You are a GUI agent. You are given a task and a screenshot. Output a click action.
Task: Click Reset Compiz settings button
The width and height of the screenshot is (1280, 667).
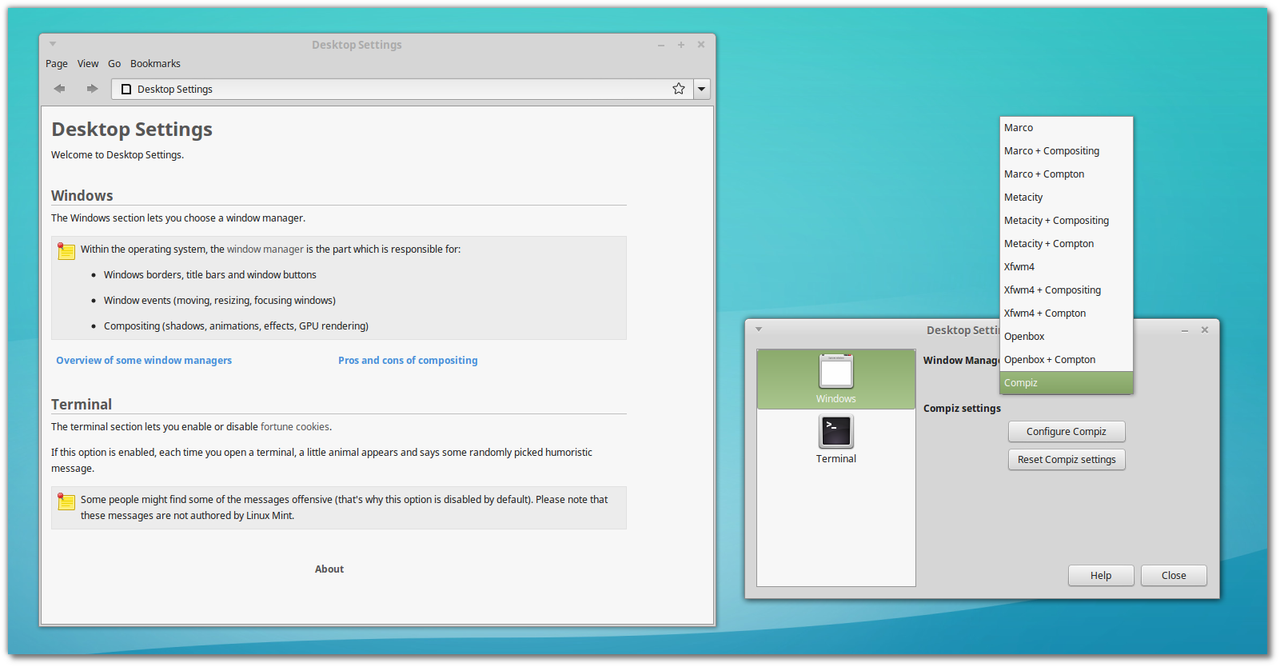[x=1066, y=460]
